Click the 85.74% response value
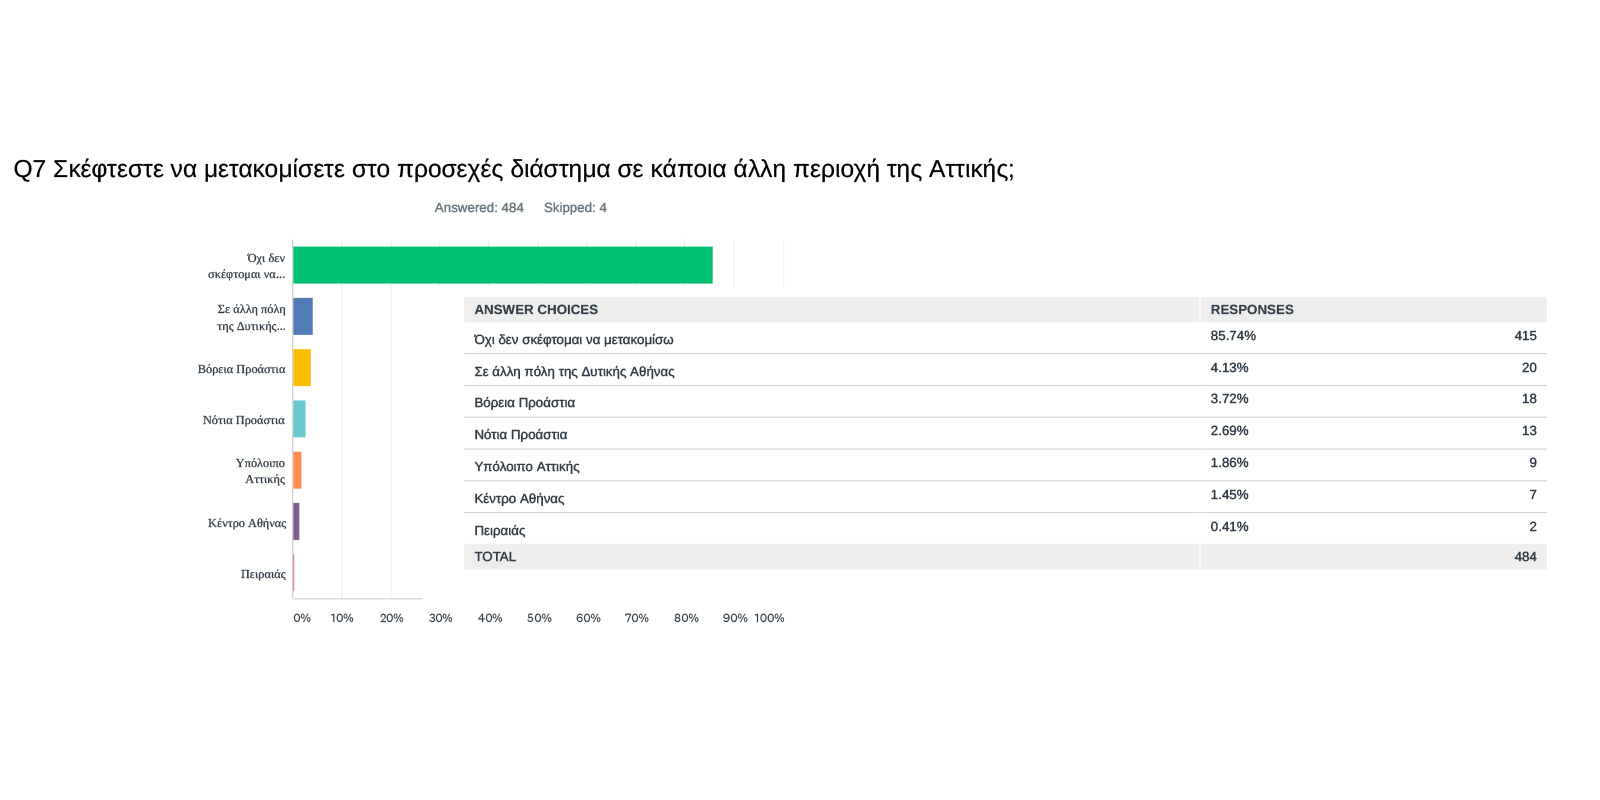Image resolution: width=1600 pixels, height=800 pixels. 1232,336
